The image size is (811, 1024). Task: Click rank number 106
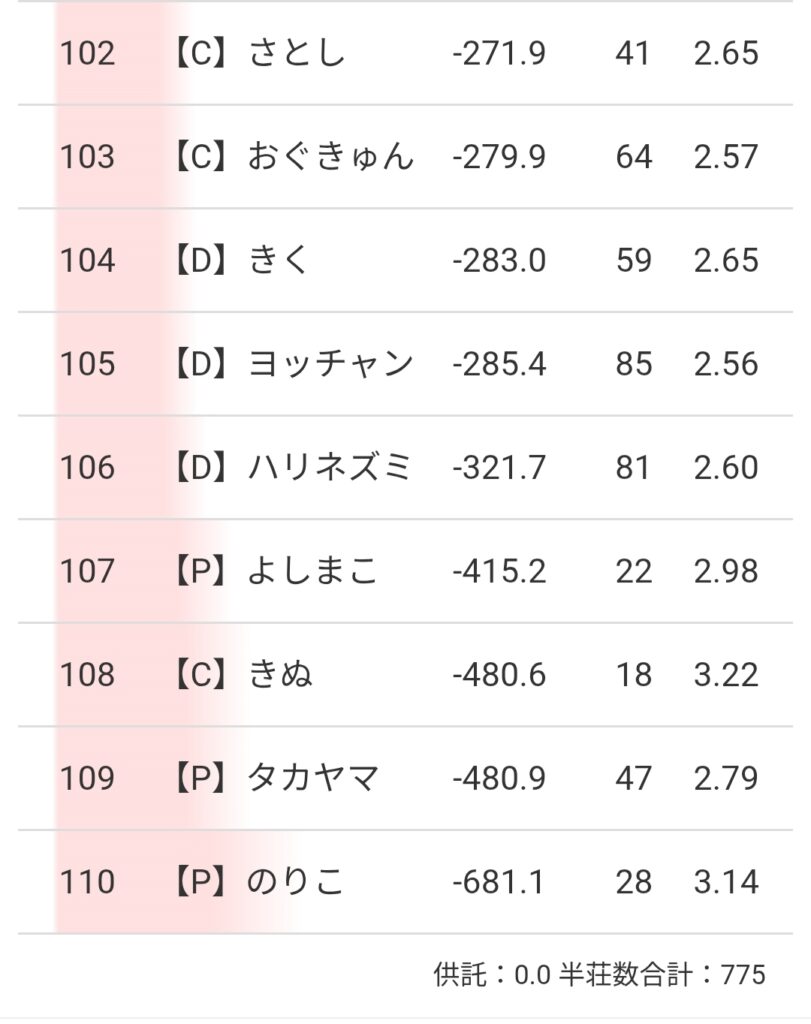tap(88, 467)
